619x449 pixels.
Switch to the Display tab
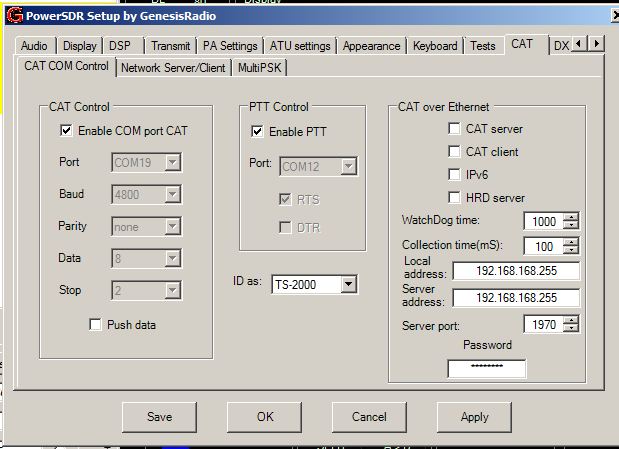pos(80,46)
